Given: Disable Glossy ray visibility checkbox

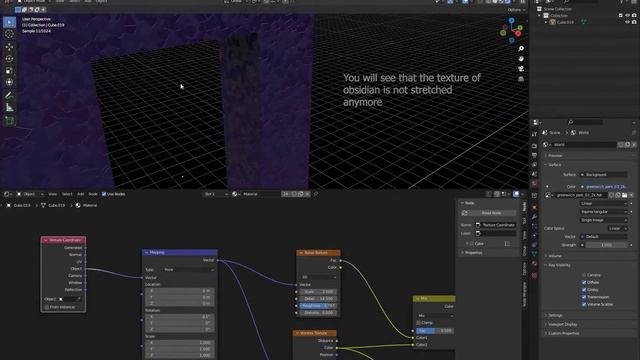Looking at the screenshot, I should [x=584, y=290].
